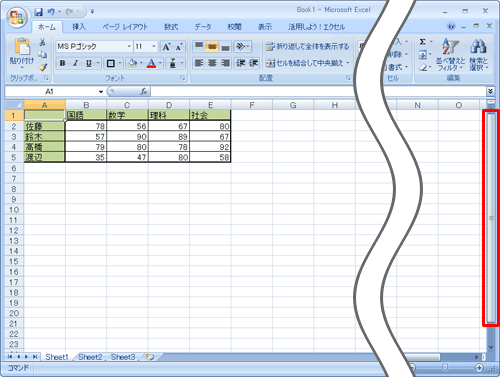Open the Borders button in Font group
The image size is (500, 377).
111,63
